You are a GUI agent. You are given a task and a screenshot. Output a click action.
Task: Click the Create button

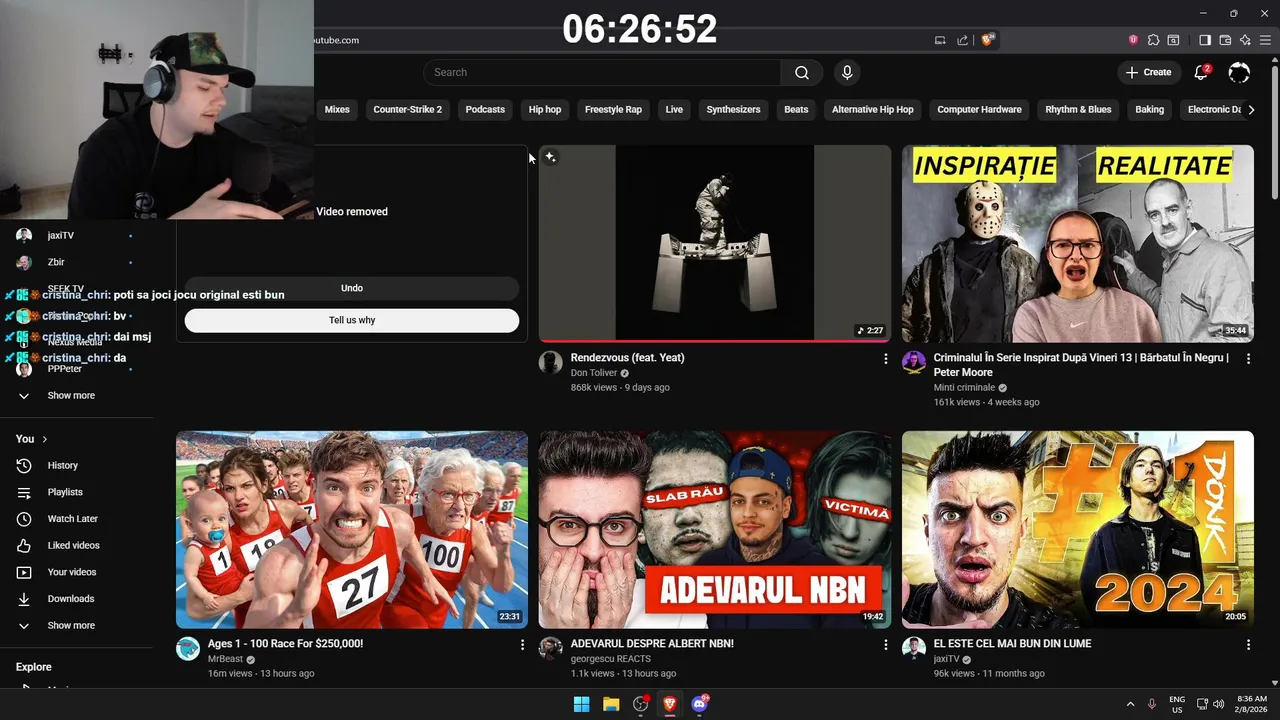coord(1148,72)
